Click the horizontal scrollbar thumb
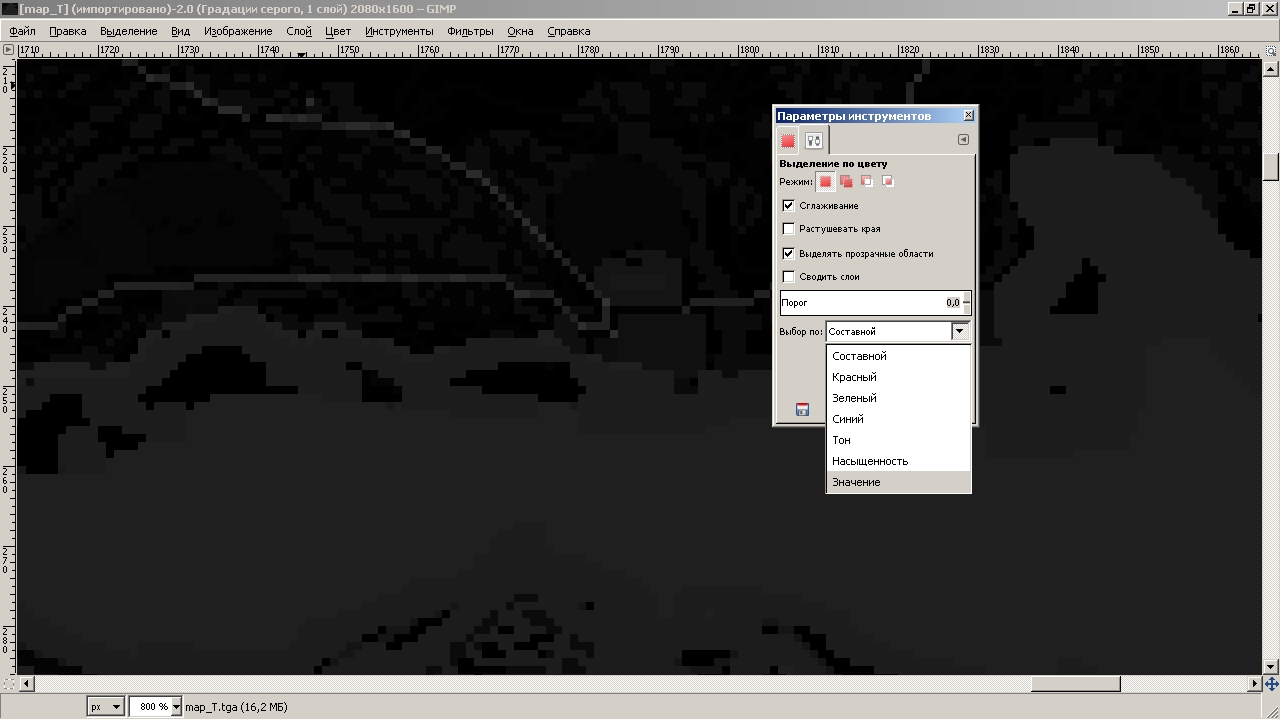Viewport: 1280px width, 720px height. tap(1075, 684)
